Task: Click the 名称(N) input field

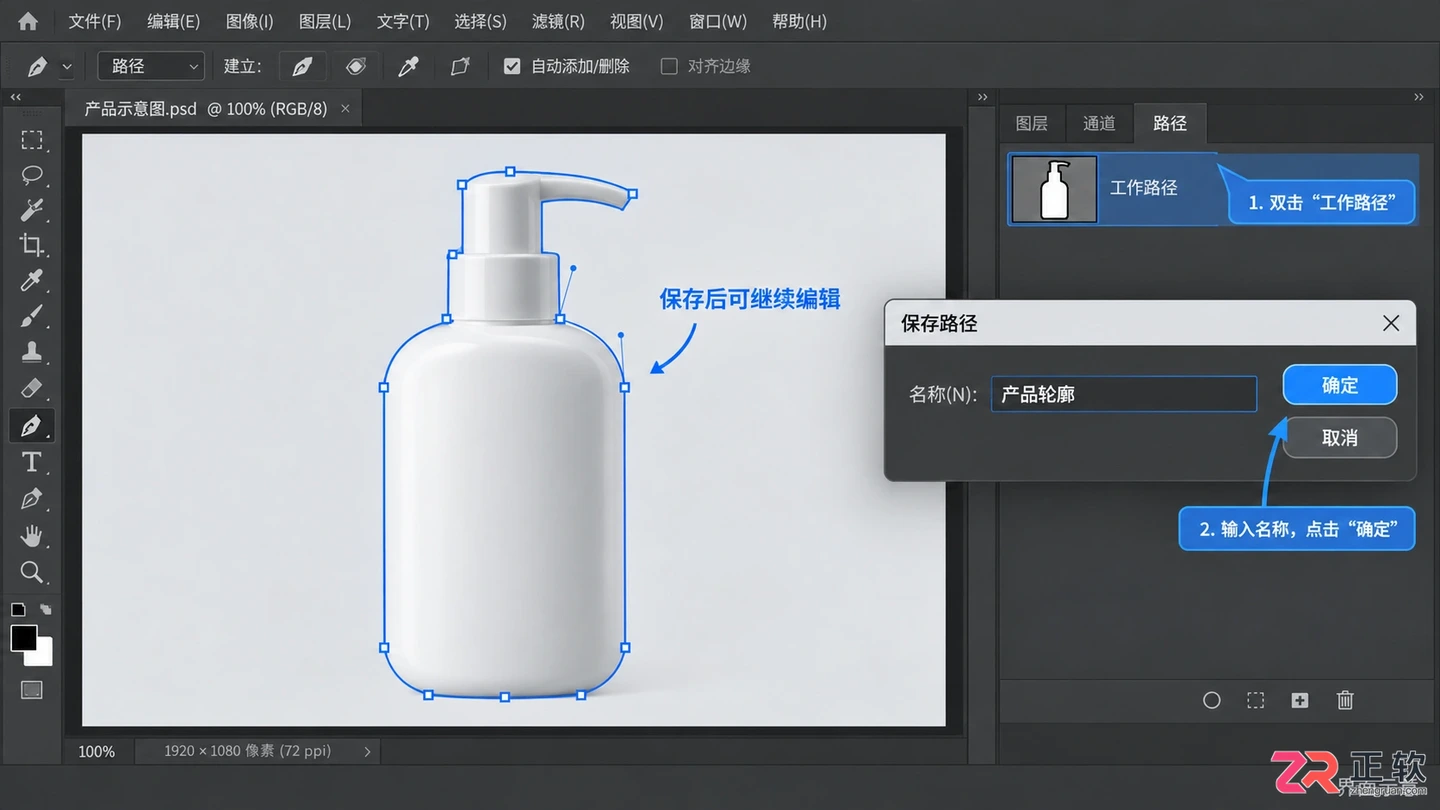Action: [x=1124, y=394]
